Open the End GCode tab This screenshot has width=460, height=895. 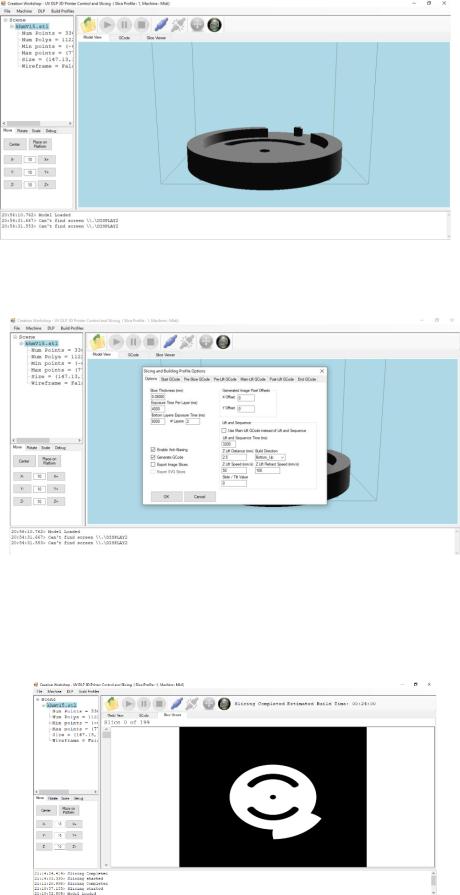[307, 379]
